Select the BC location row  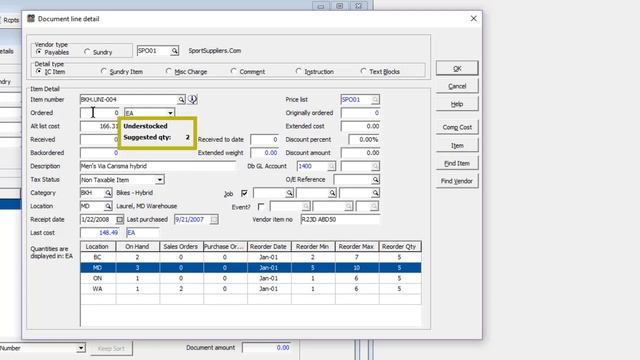point(251,257)
